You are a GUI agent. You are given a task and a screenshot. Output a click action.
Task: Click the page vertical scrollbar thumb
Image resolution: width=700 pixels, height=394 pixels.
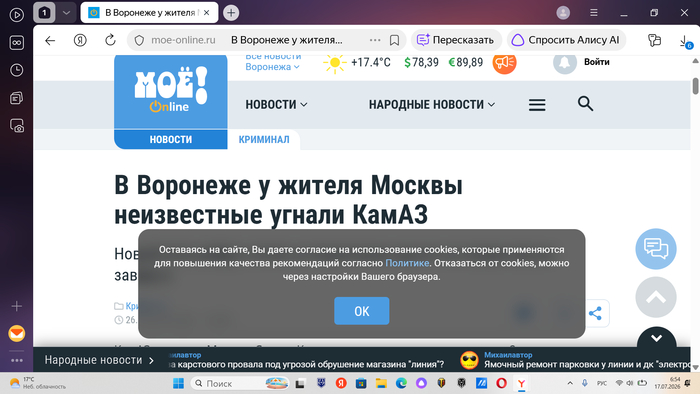click(x=695, y=86)
